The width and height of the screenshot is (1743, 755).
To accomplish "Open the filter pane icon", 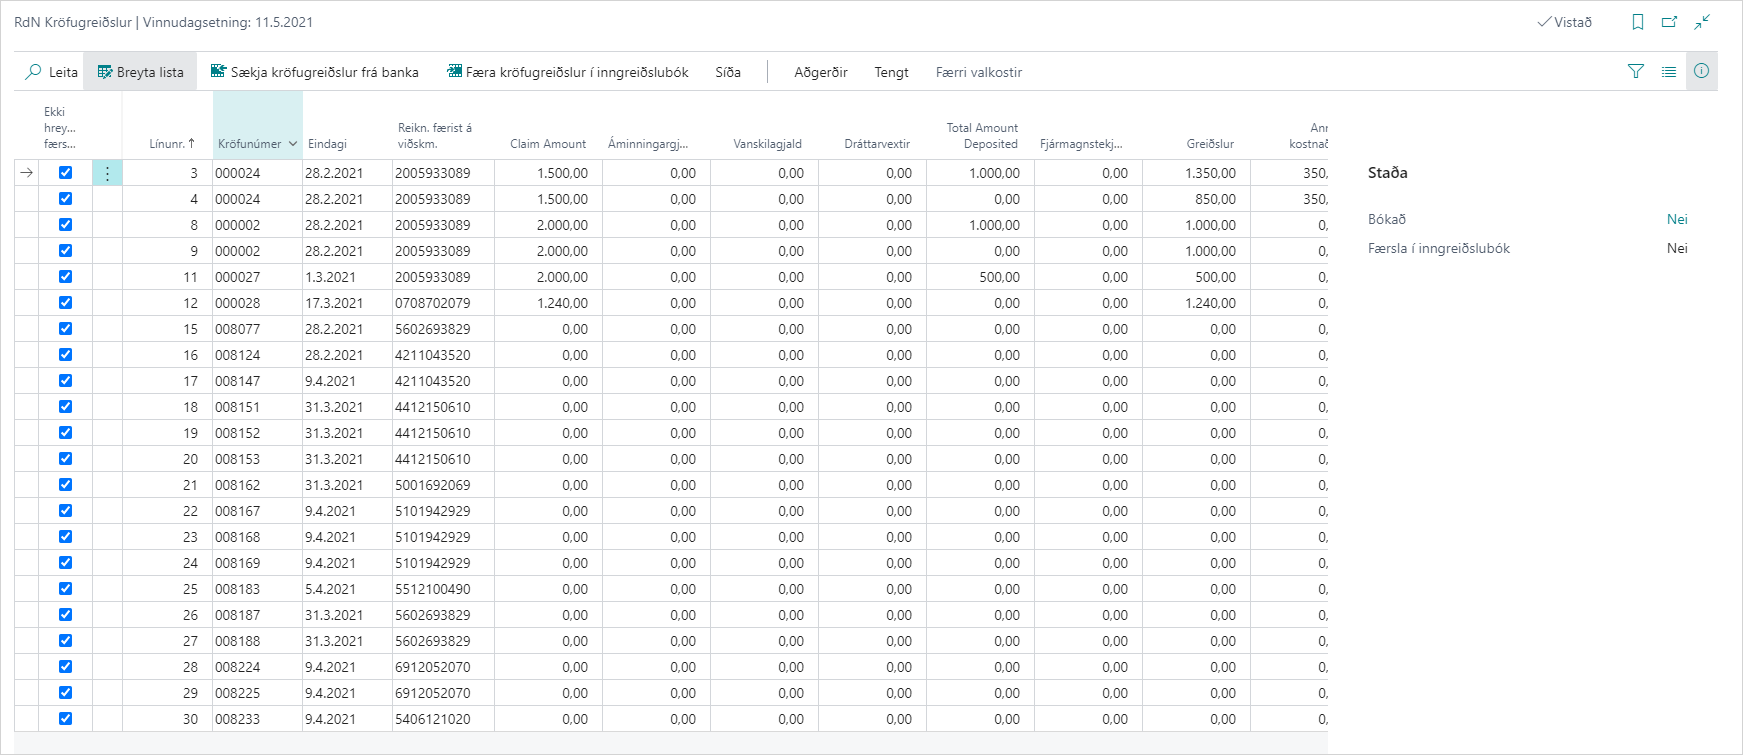I will coord(1636,72).
